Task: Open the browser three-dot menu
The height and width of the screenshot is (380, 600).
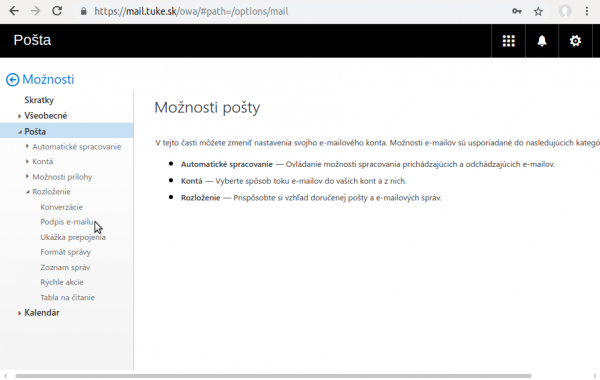Action: (587, 11)
